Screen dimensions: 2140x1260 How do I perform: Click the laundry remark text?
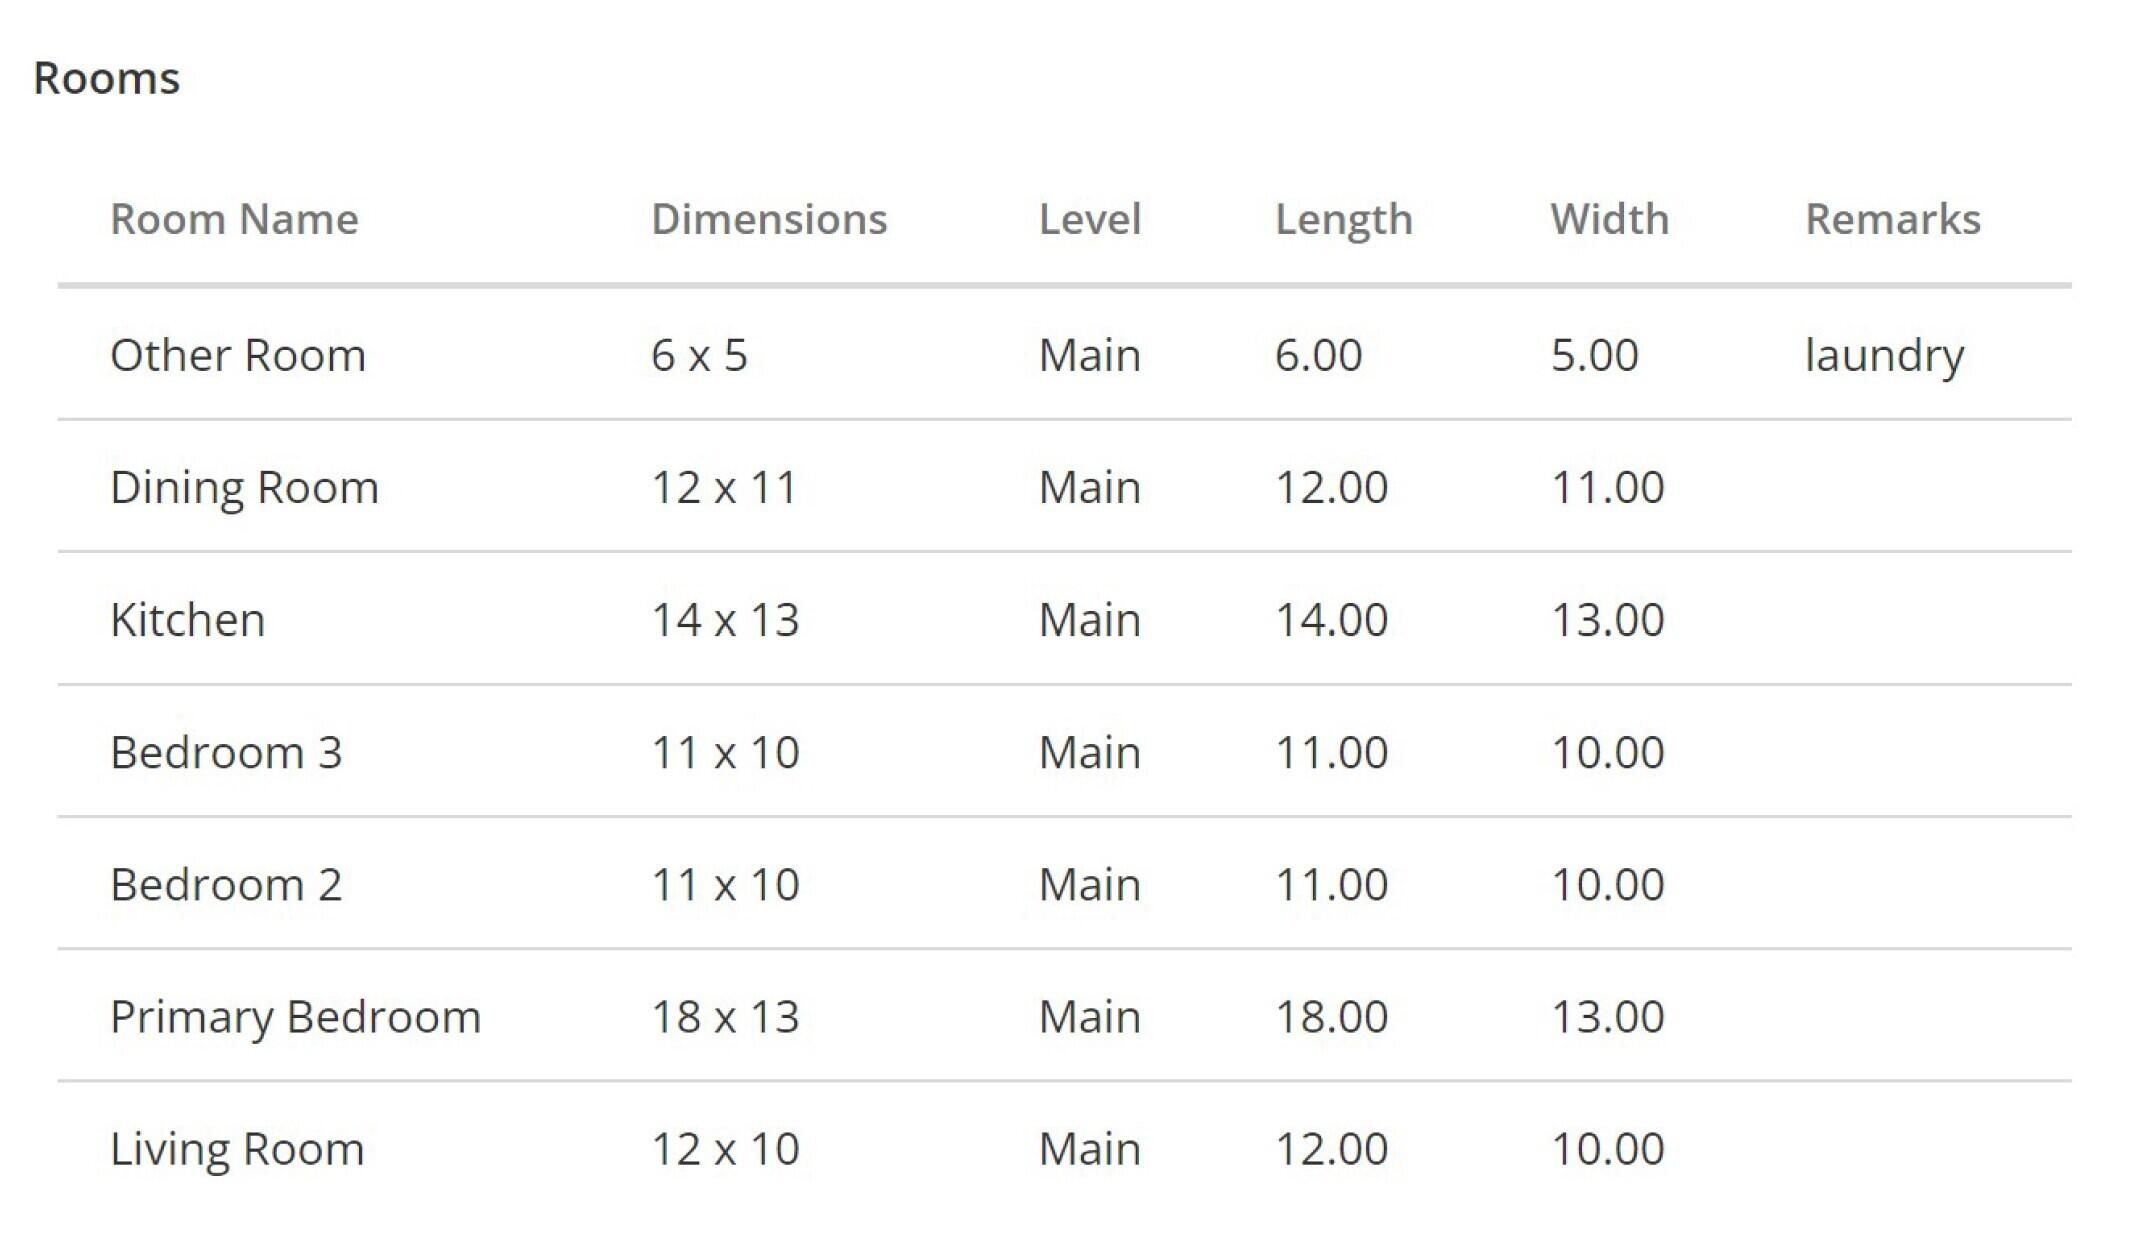point(1884,355)
